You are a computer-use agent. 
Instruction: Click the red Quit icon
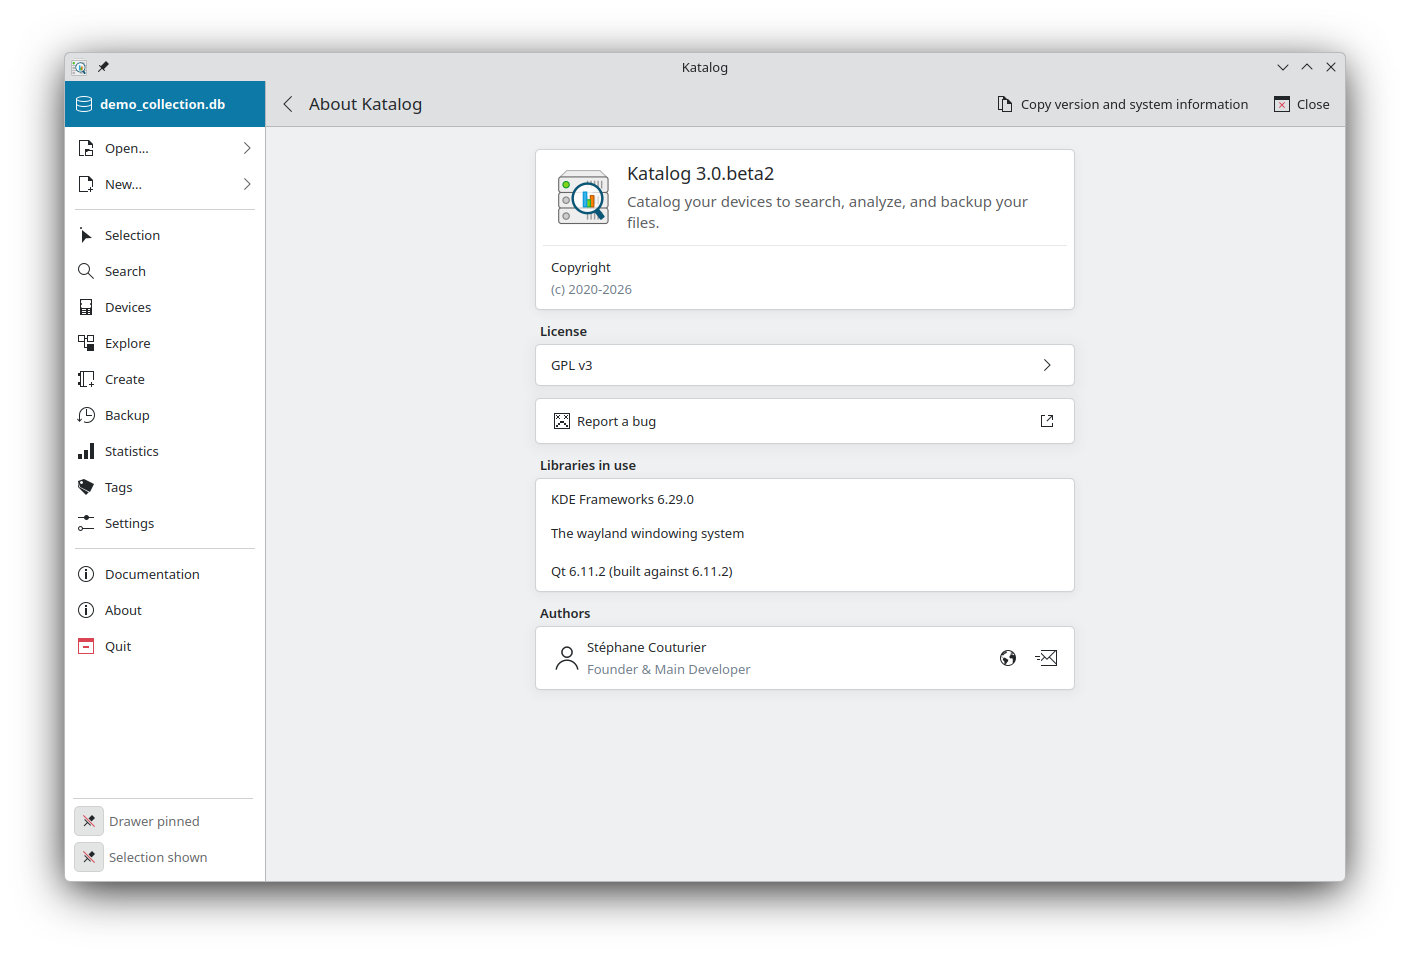[86, 646]
